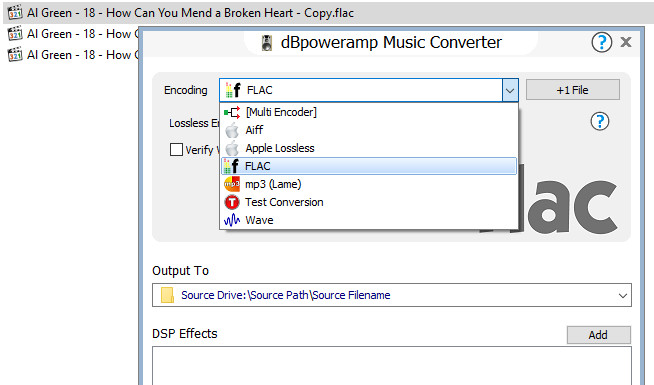Click the red Test Conversion icon
This screenshot has height=385, width=654.
click(x=232, y=202)
